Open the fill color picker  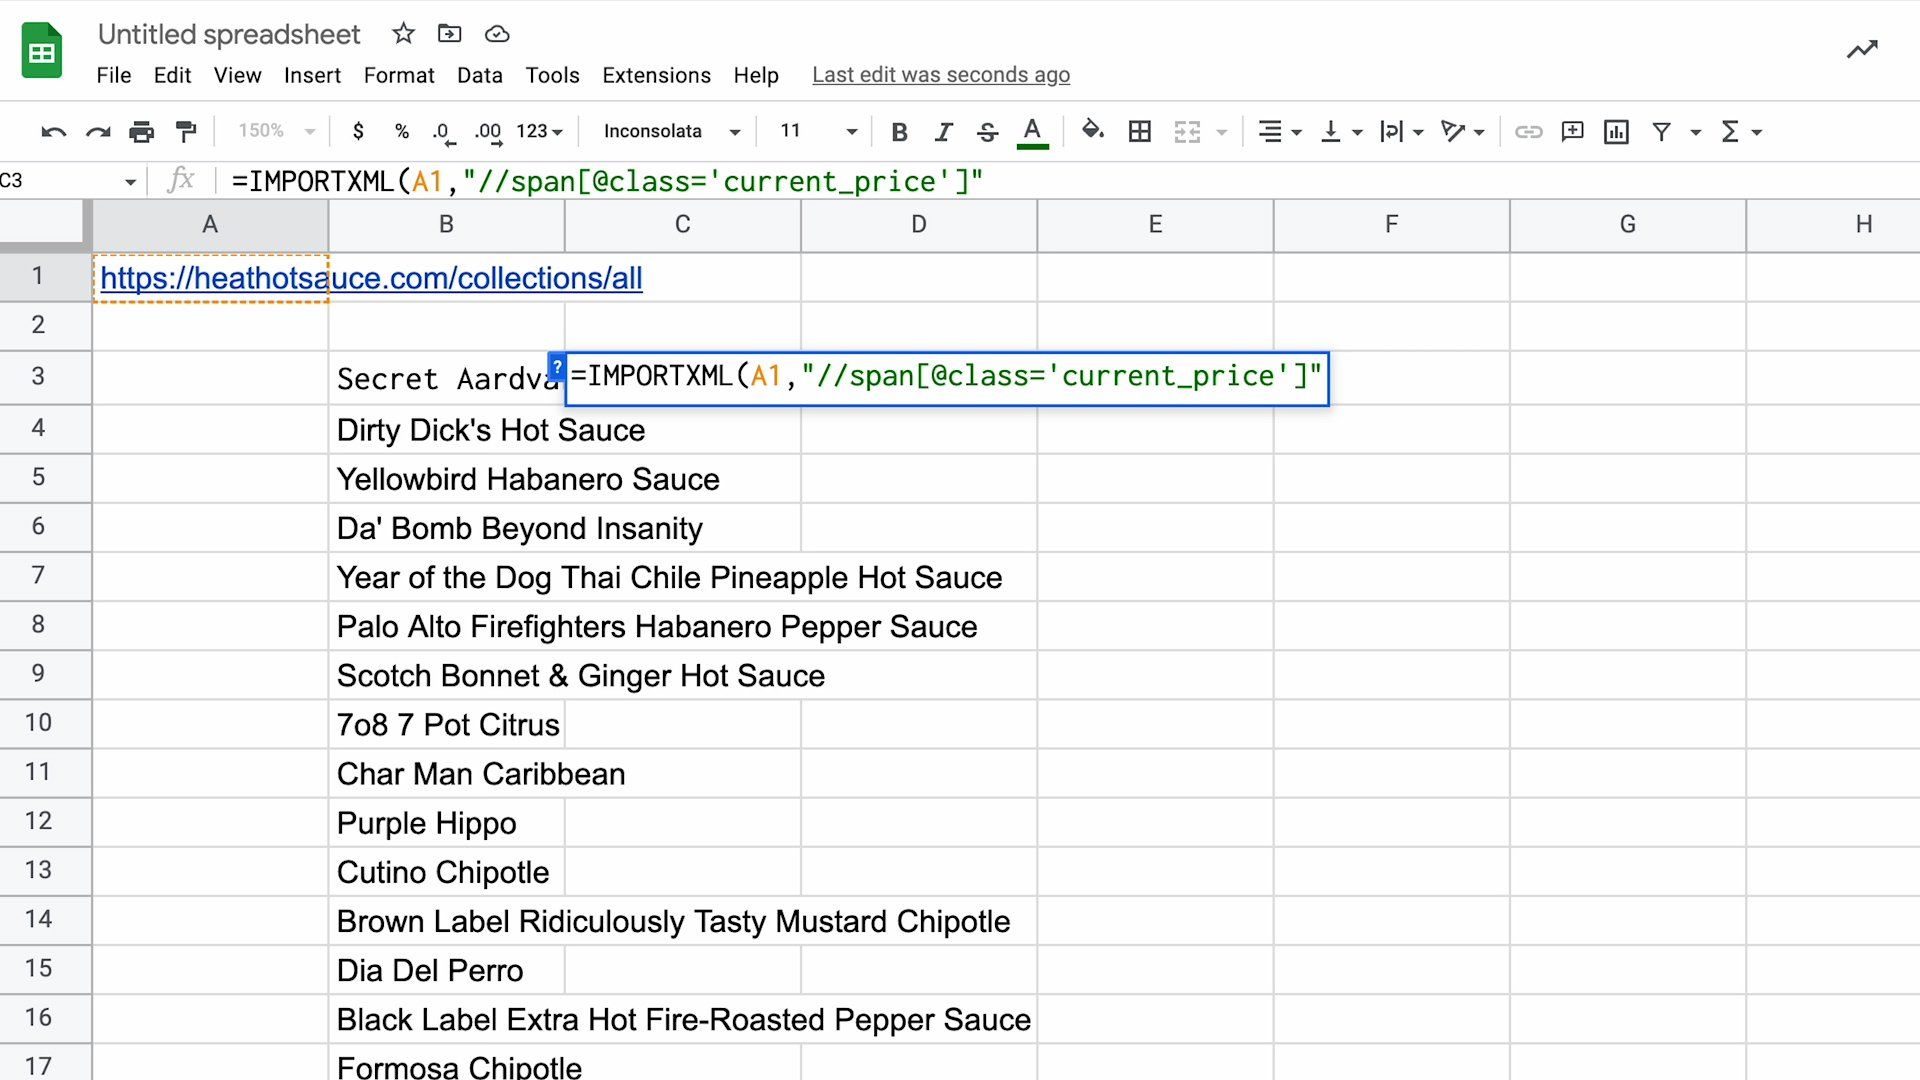pos(1093,131)
